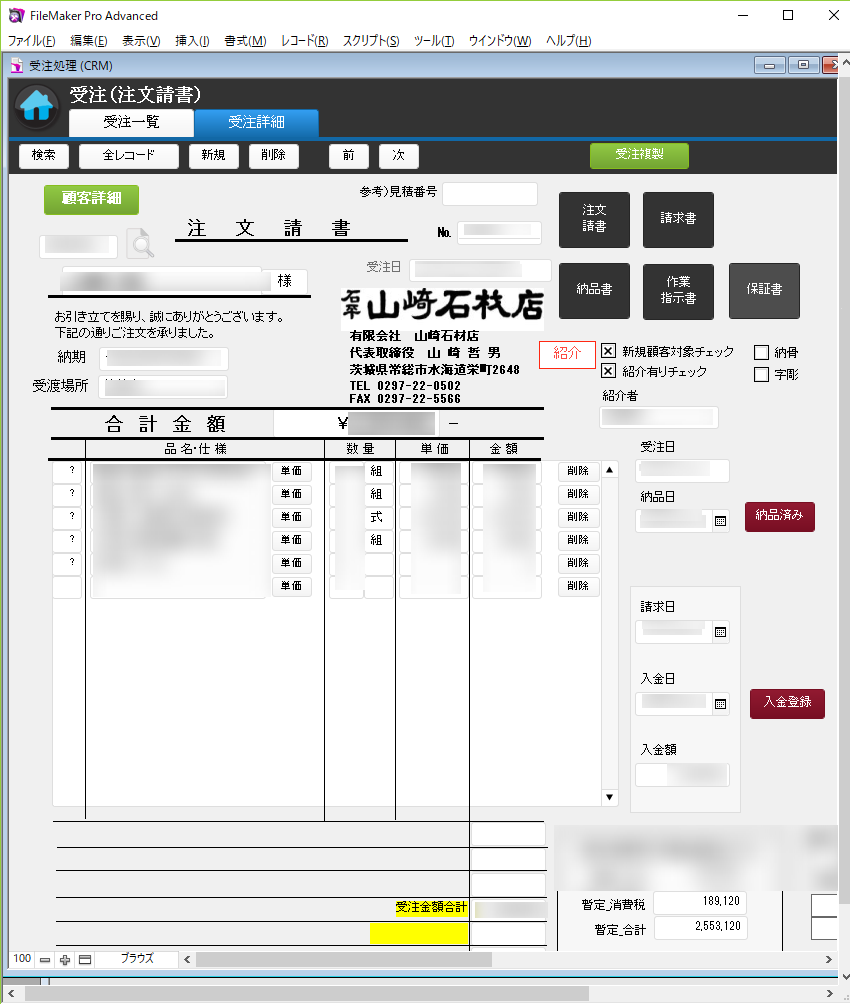This screenshot has width=850, height=1004.
Task: Click 入金額 input field
Action: [682, 775]
